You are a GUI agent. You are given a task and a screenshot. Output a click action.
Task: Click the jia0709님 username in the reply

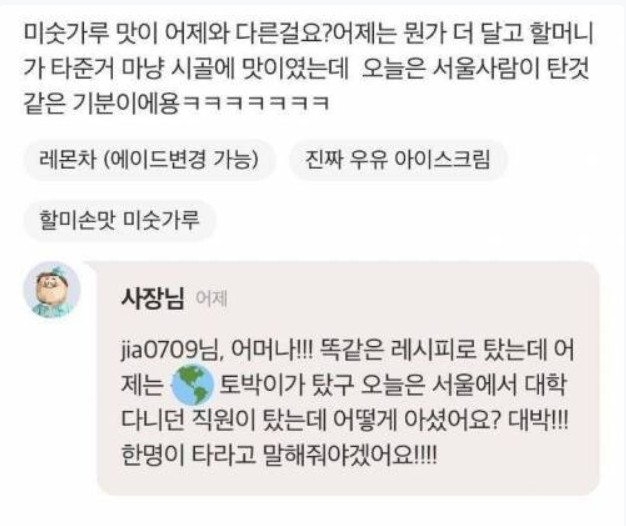[x=171, y=350]
